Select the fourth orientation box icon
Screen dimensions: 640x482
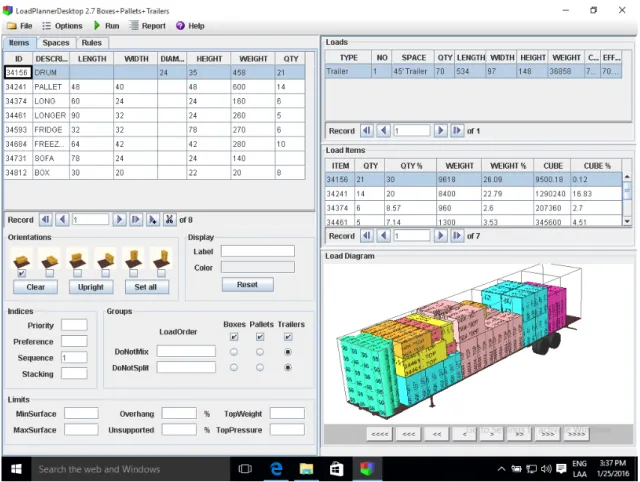point(105,258)
